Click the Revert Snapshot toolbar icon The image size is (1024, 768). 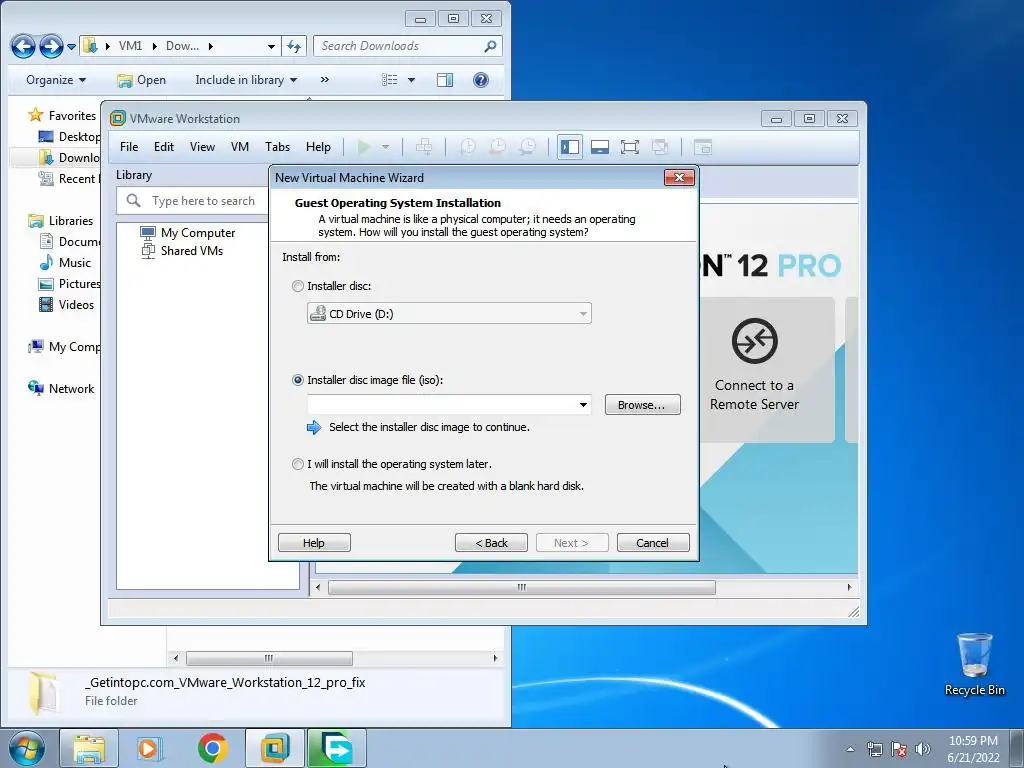(498, 147)
